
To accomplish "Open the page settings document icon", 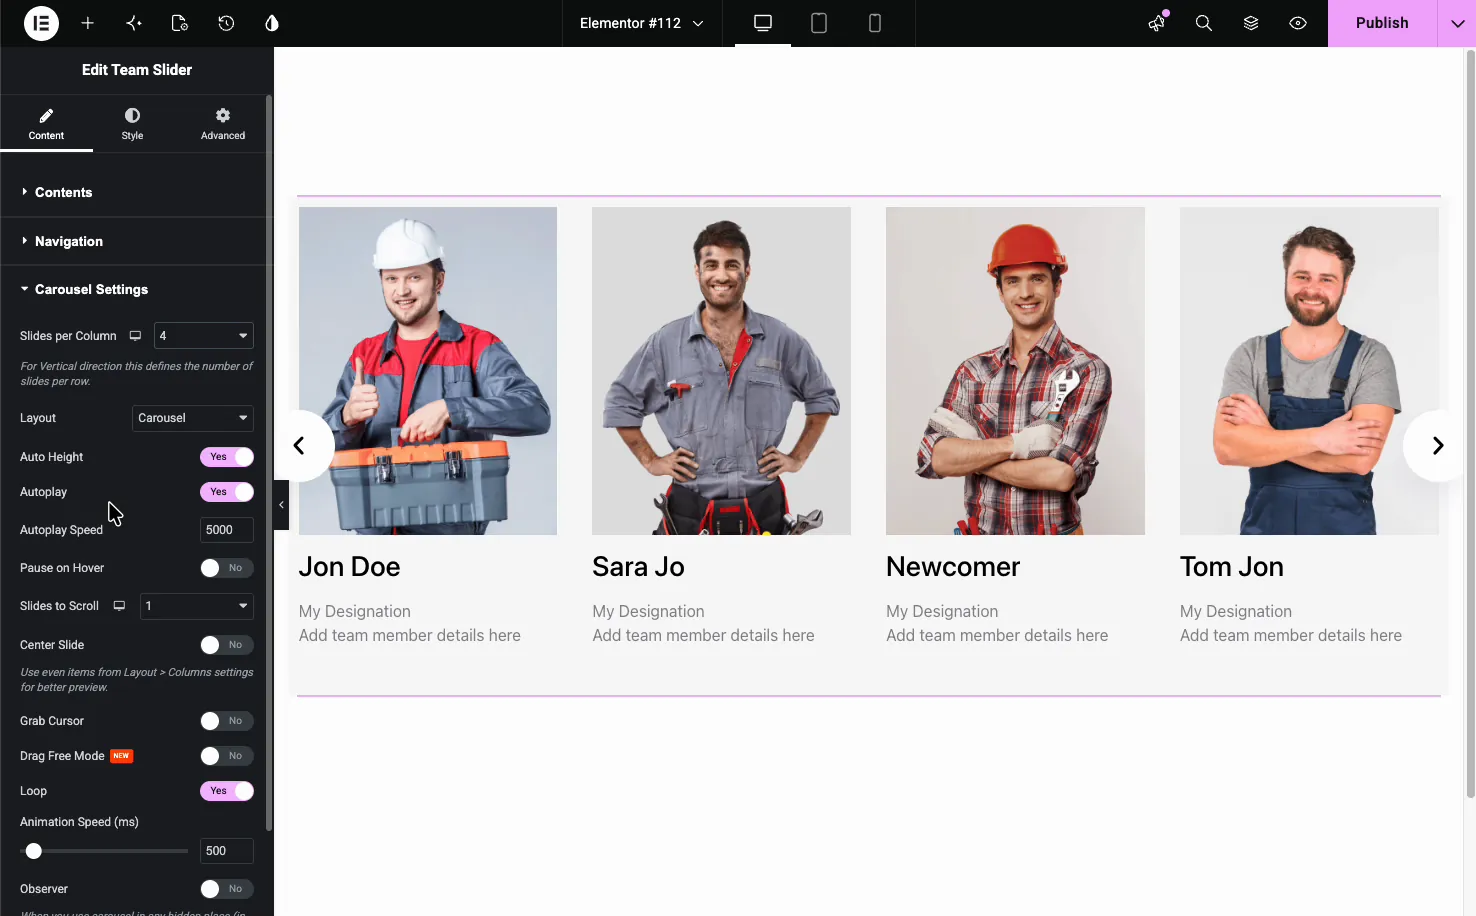I will click(x=180, y=23).
